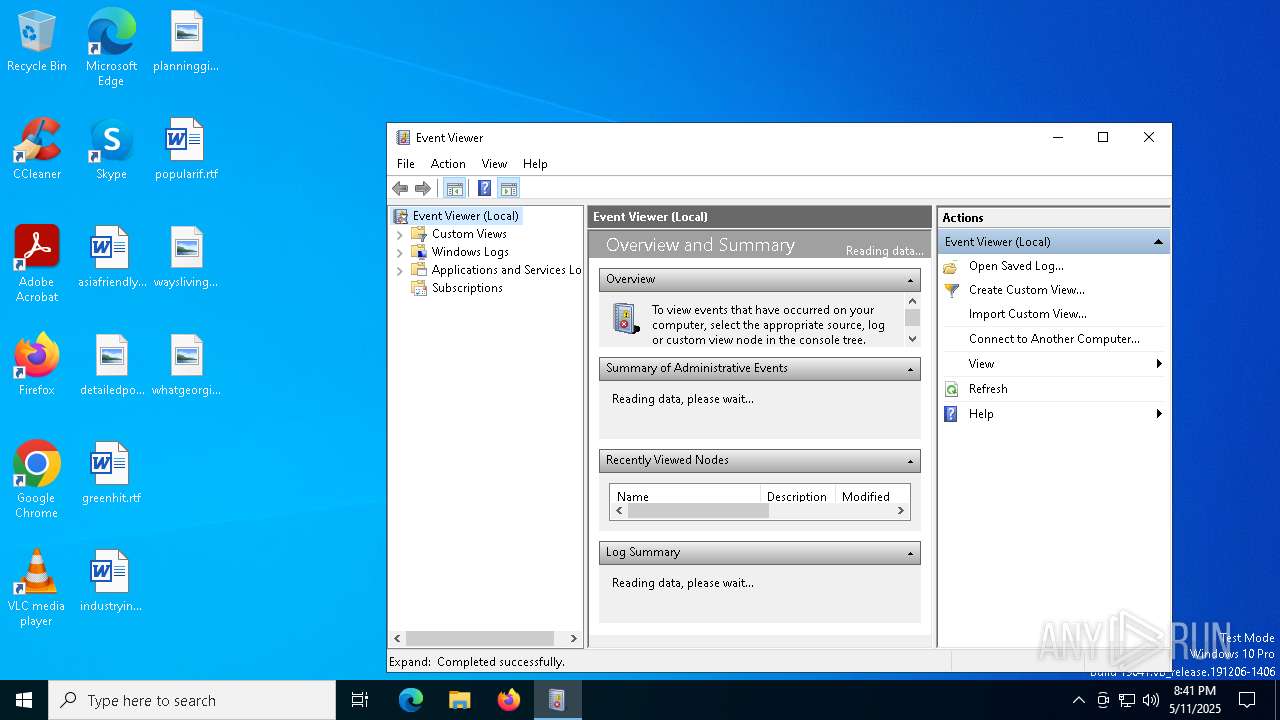Select Google Chrome desktop shortcut
Screen dimensions: 1280x720
click(x=37, y=480)
